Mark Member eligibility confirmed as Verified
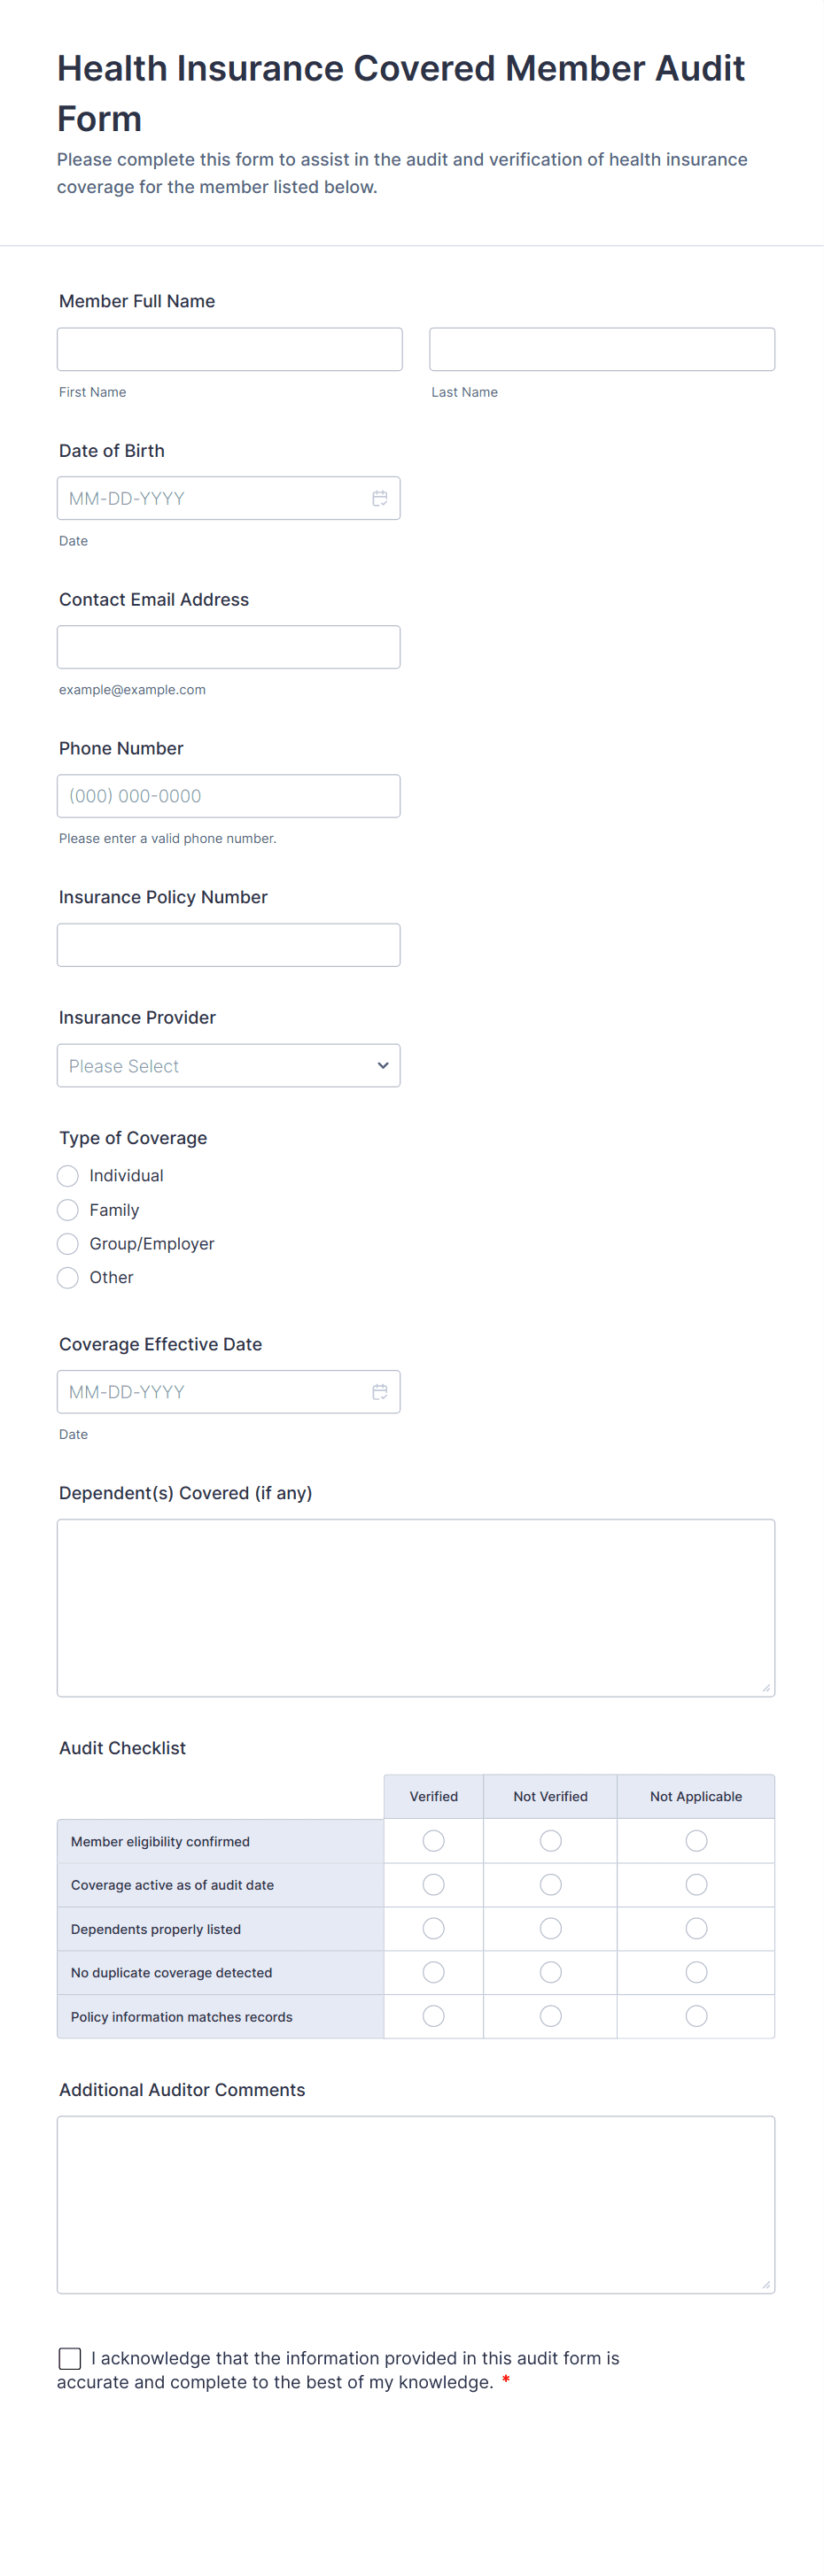Image resolution: width=824 pixels, height=2576 pixels. pos(434,1841)
